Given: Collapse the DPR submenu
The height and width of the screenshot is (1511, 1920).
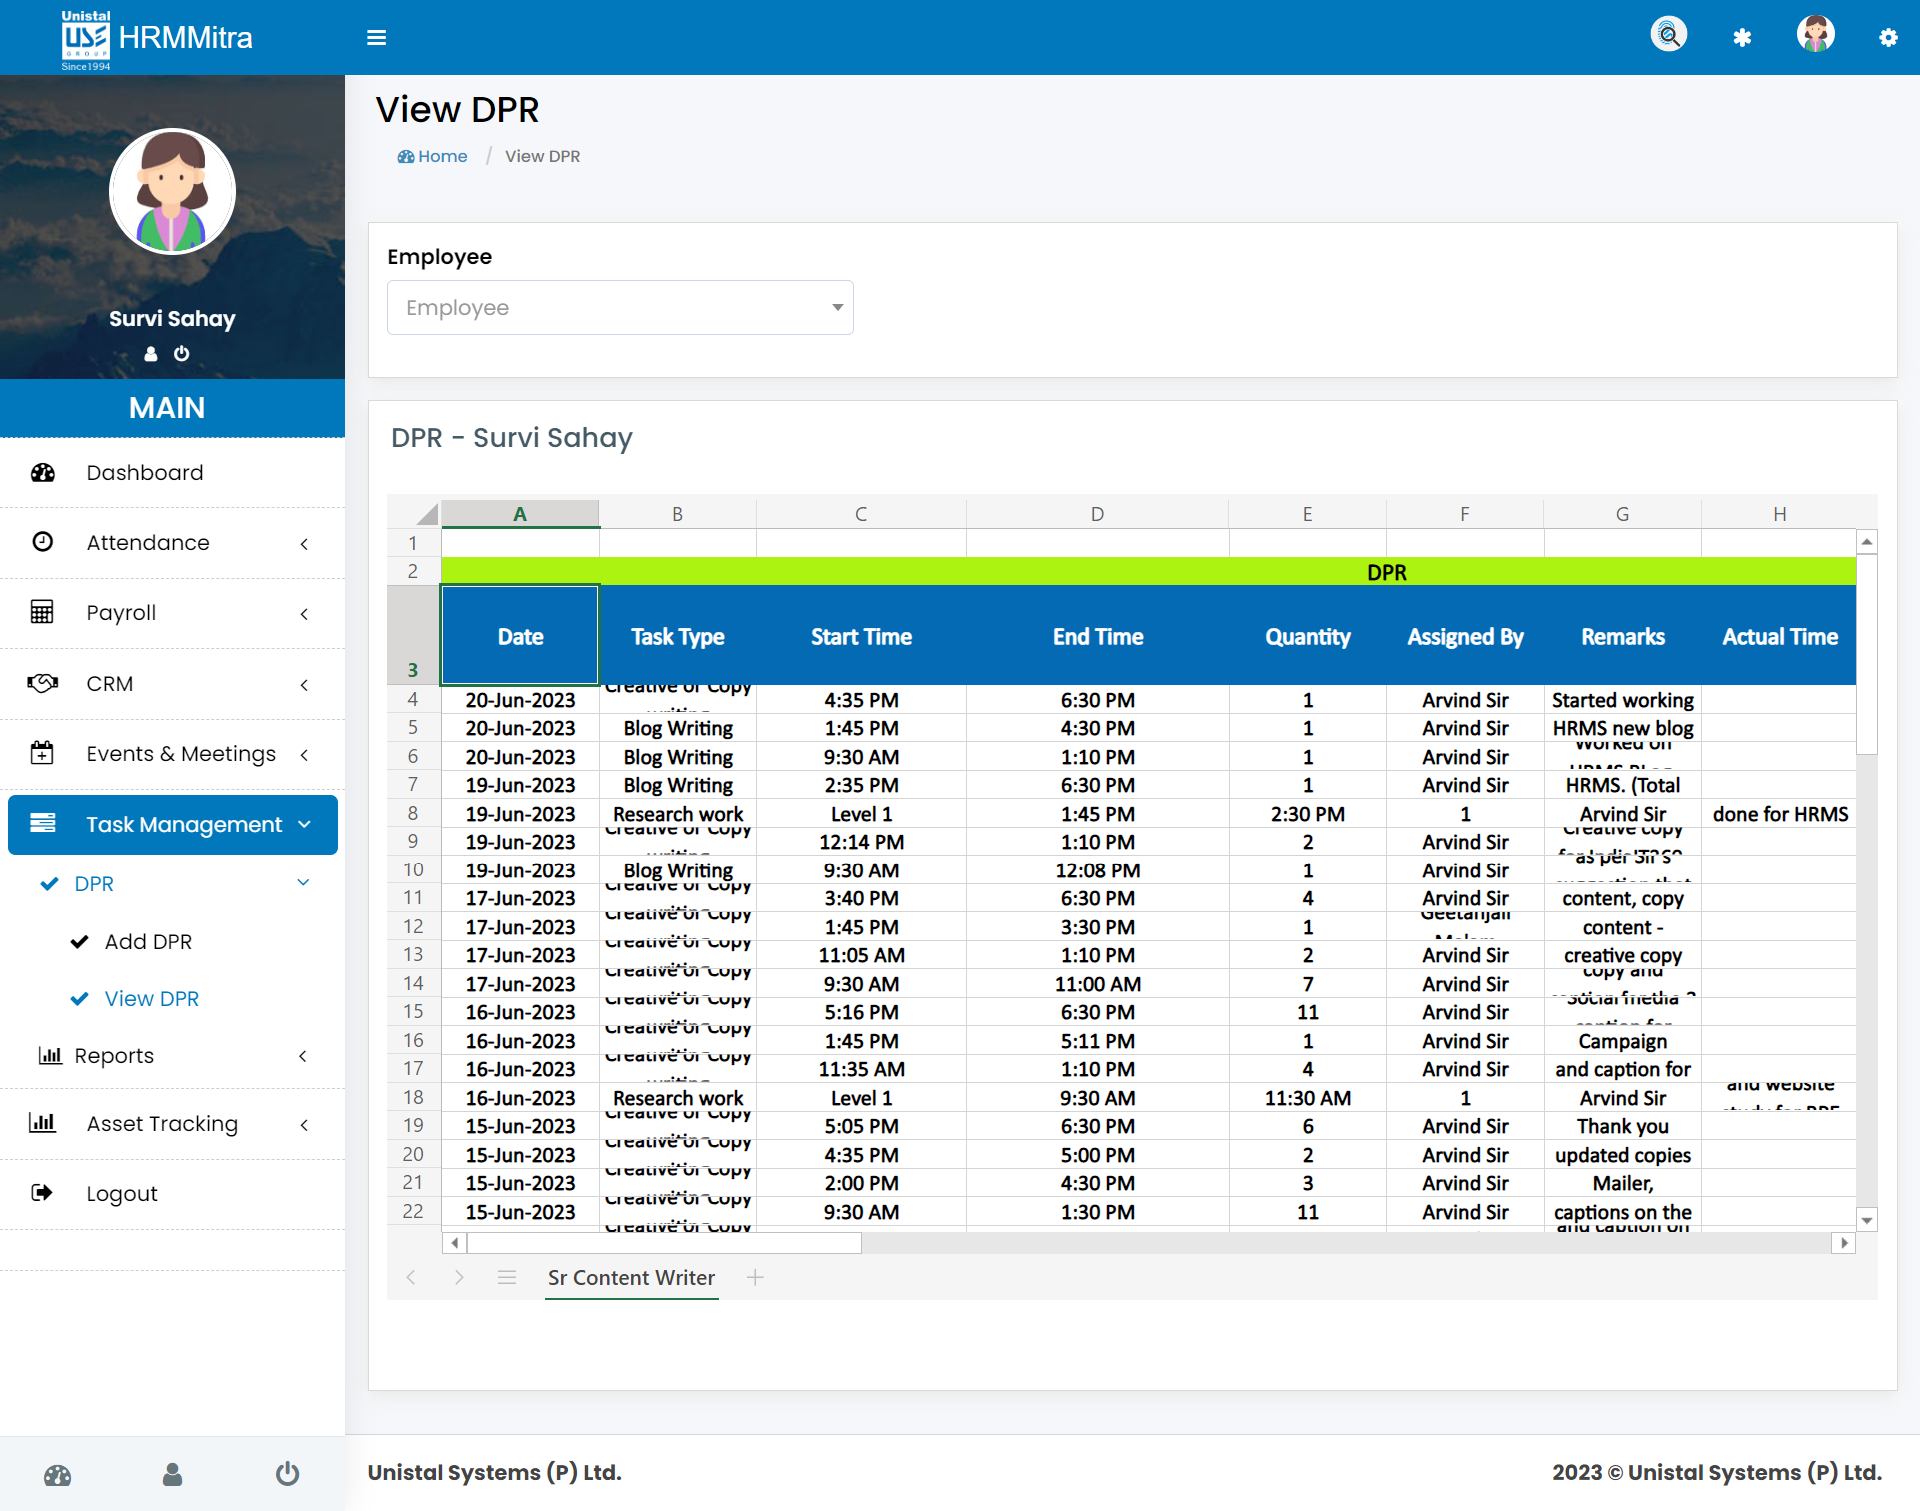Looking at the screenshot, I should coord(172,884).
